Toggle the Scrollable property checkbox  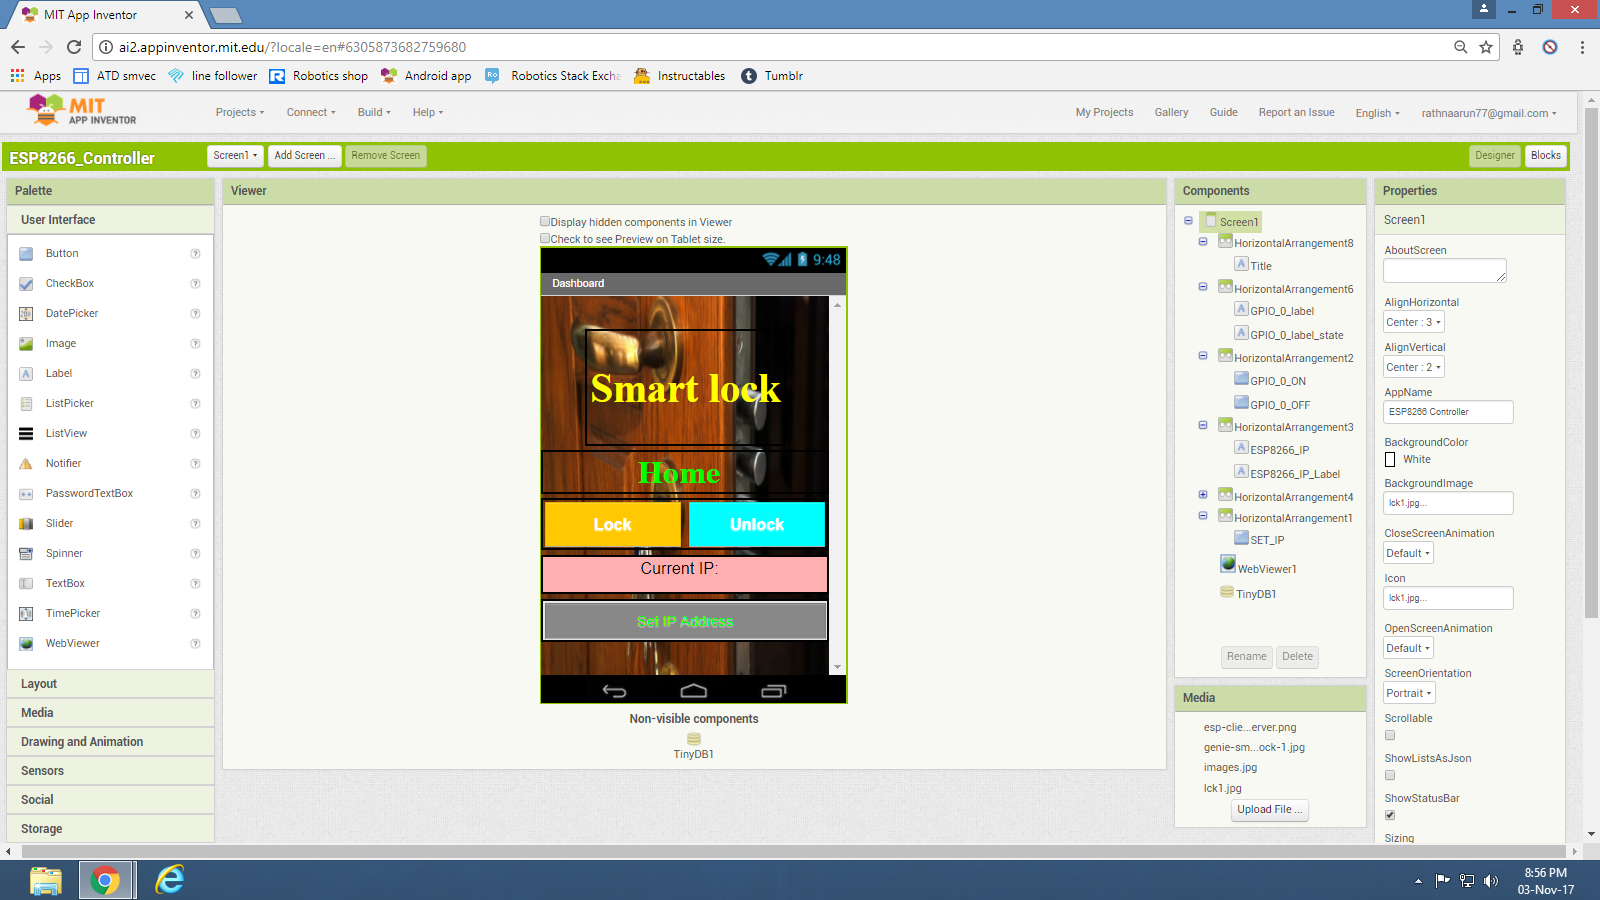[x=1390, y=735]
